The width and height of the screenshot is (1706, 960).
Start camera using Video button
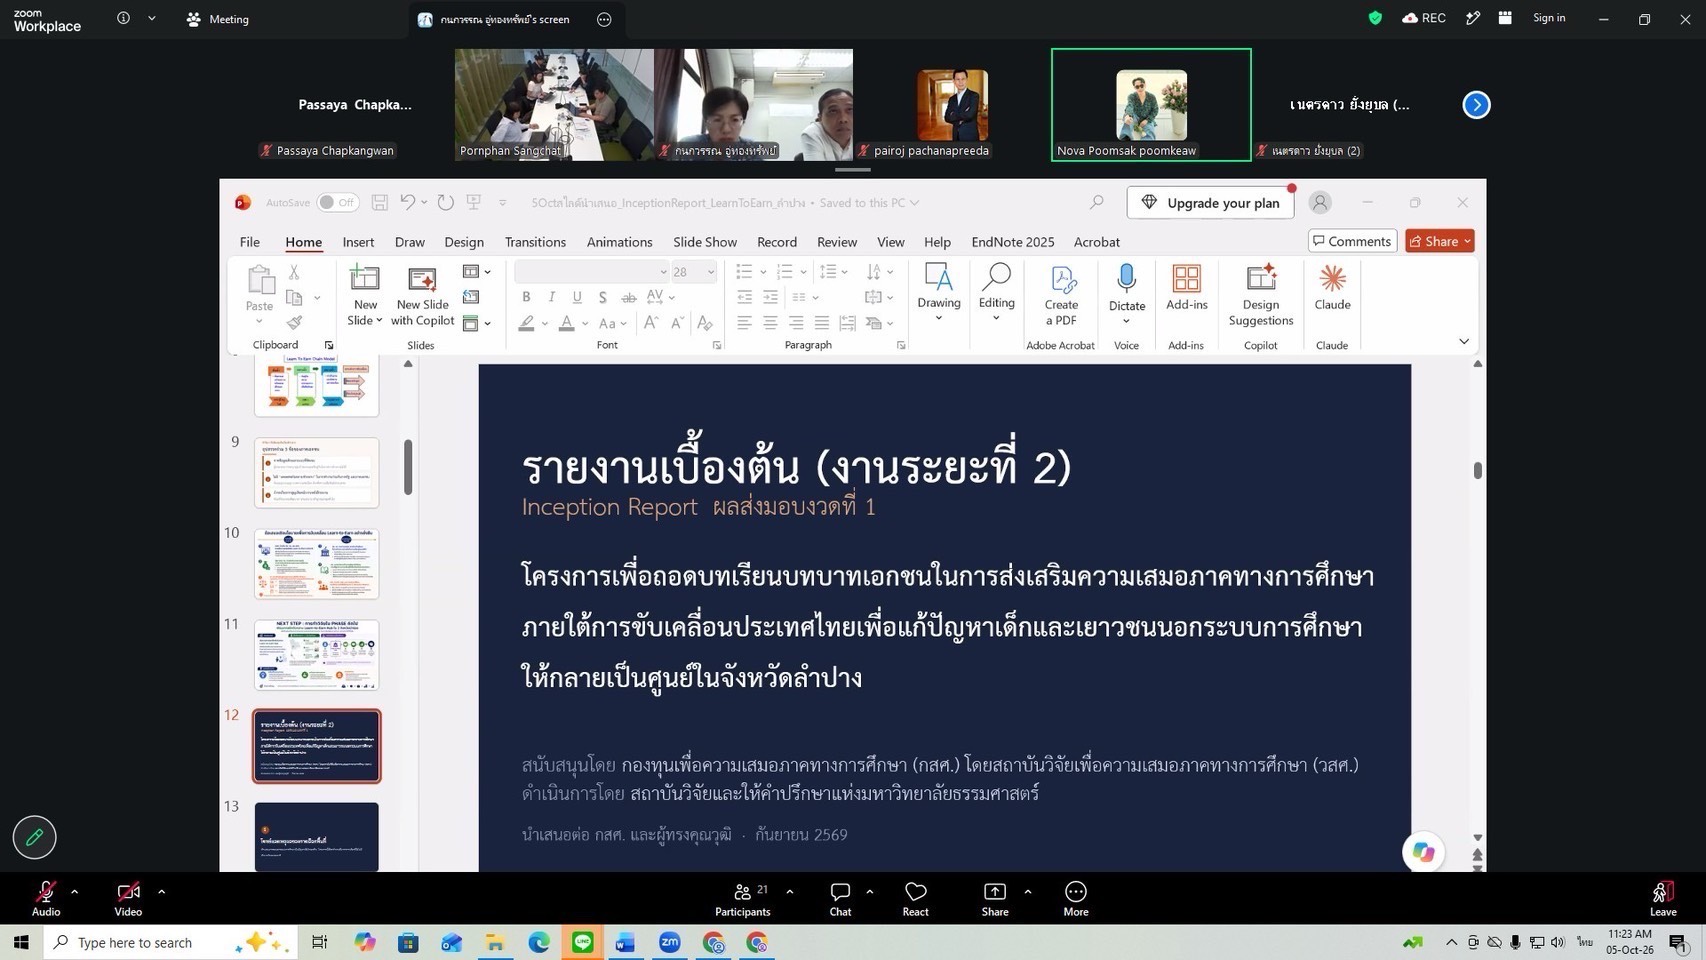tap(128, 898)
